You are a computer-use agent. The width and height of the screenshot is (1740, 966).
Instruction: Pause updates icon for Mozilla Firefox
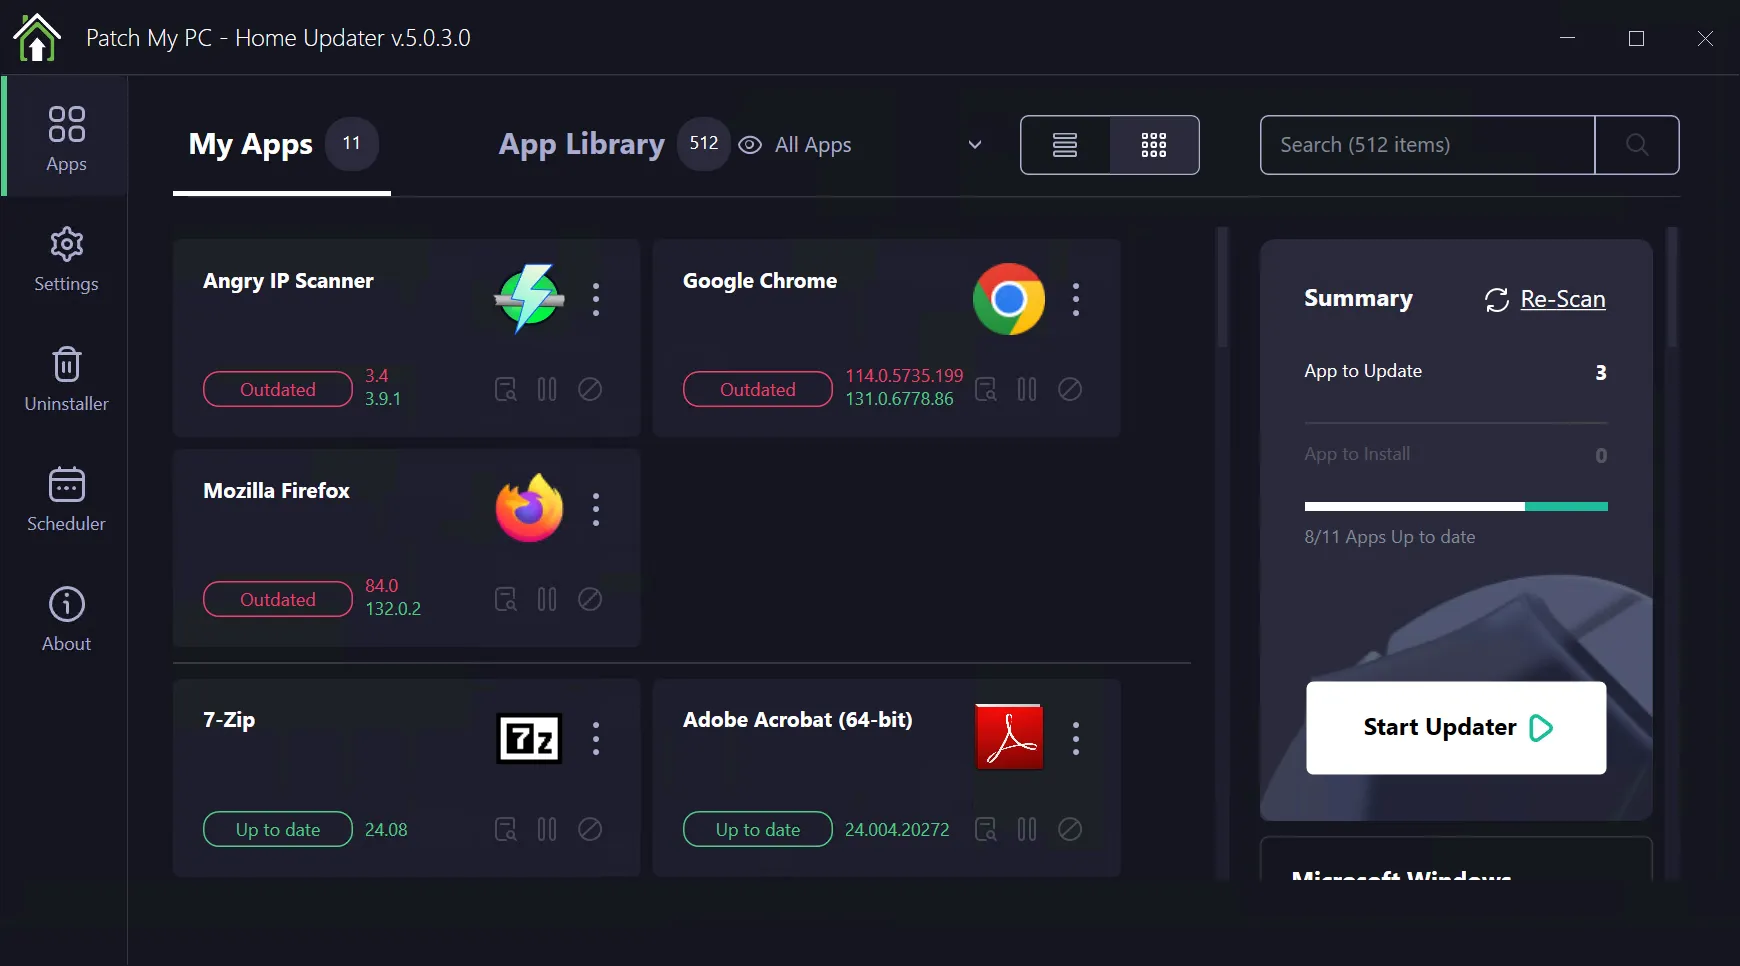point(547,599)
